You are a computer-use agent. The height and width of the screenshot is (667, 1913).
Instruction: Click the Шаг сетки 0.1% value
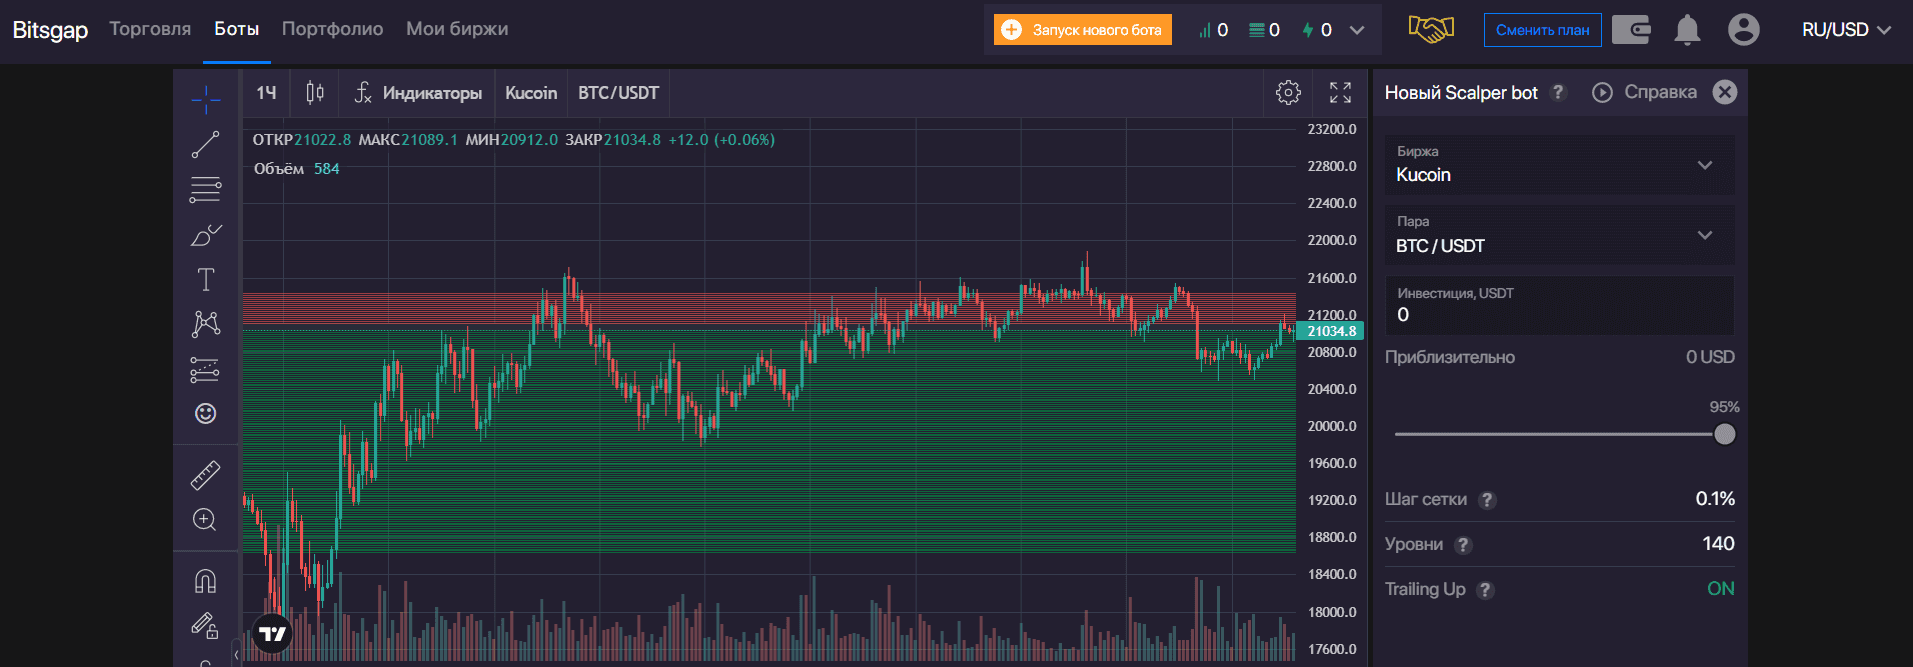(1715, 499)
